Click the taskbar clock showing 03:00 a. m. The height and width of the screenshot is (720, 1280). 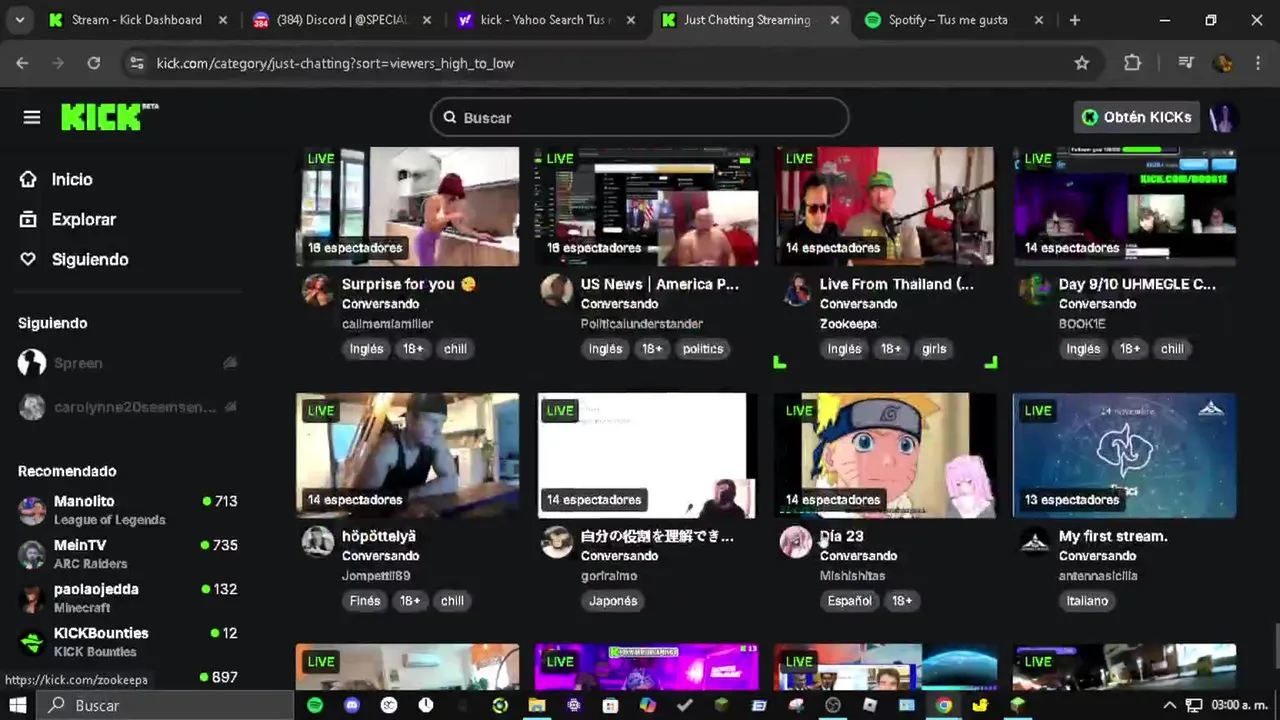pyautogui.click(x=1239, y=705)
